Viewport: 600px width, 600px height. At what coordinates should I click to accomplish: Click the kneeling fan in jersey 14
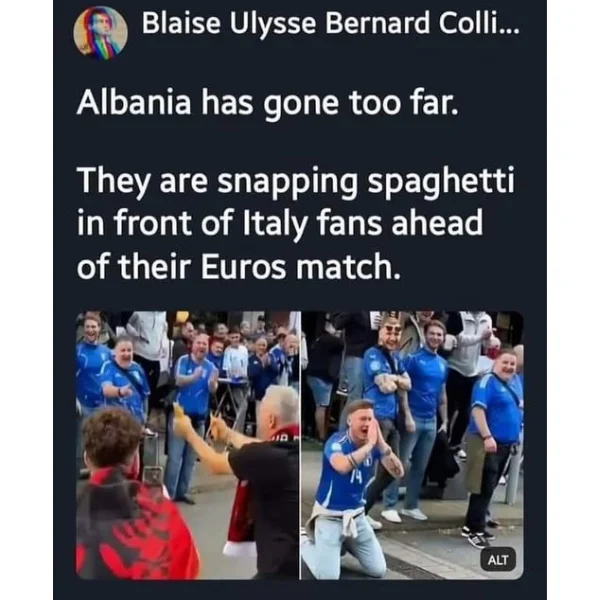click(x=350, y=488)
